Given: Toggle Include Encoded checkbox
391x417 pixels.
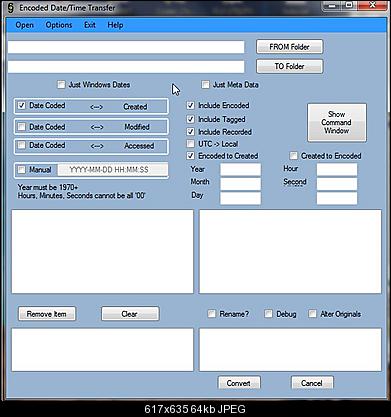Looking at the screenshot, I should pyautogui.click(x=190, y=105).
